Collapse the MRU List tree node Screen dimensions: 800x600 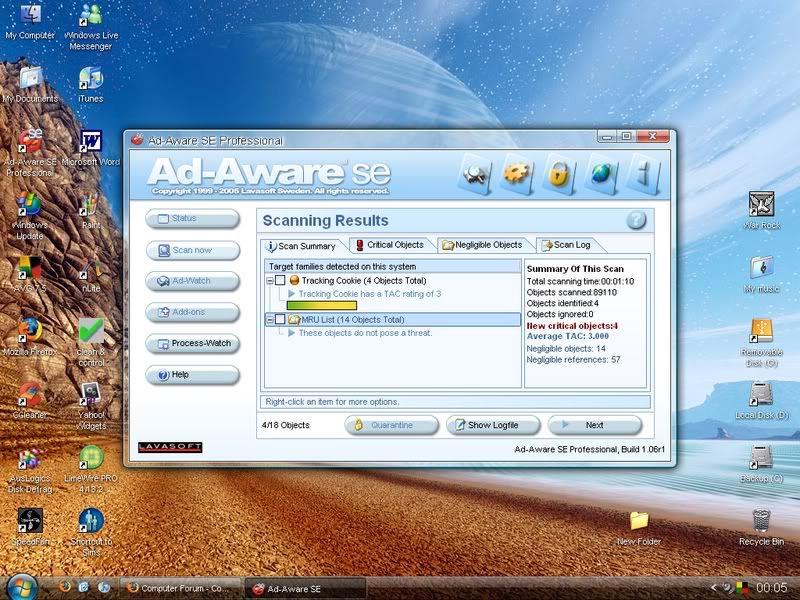(269, 320)
